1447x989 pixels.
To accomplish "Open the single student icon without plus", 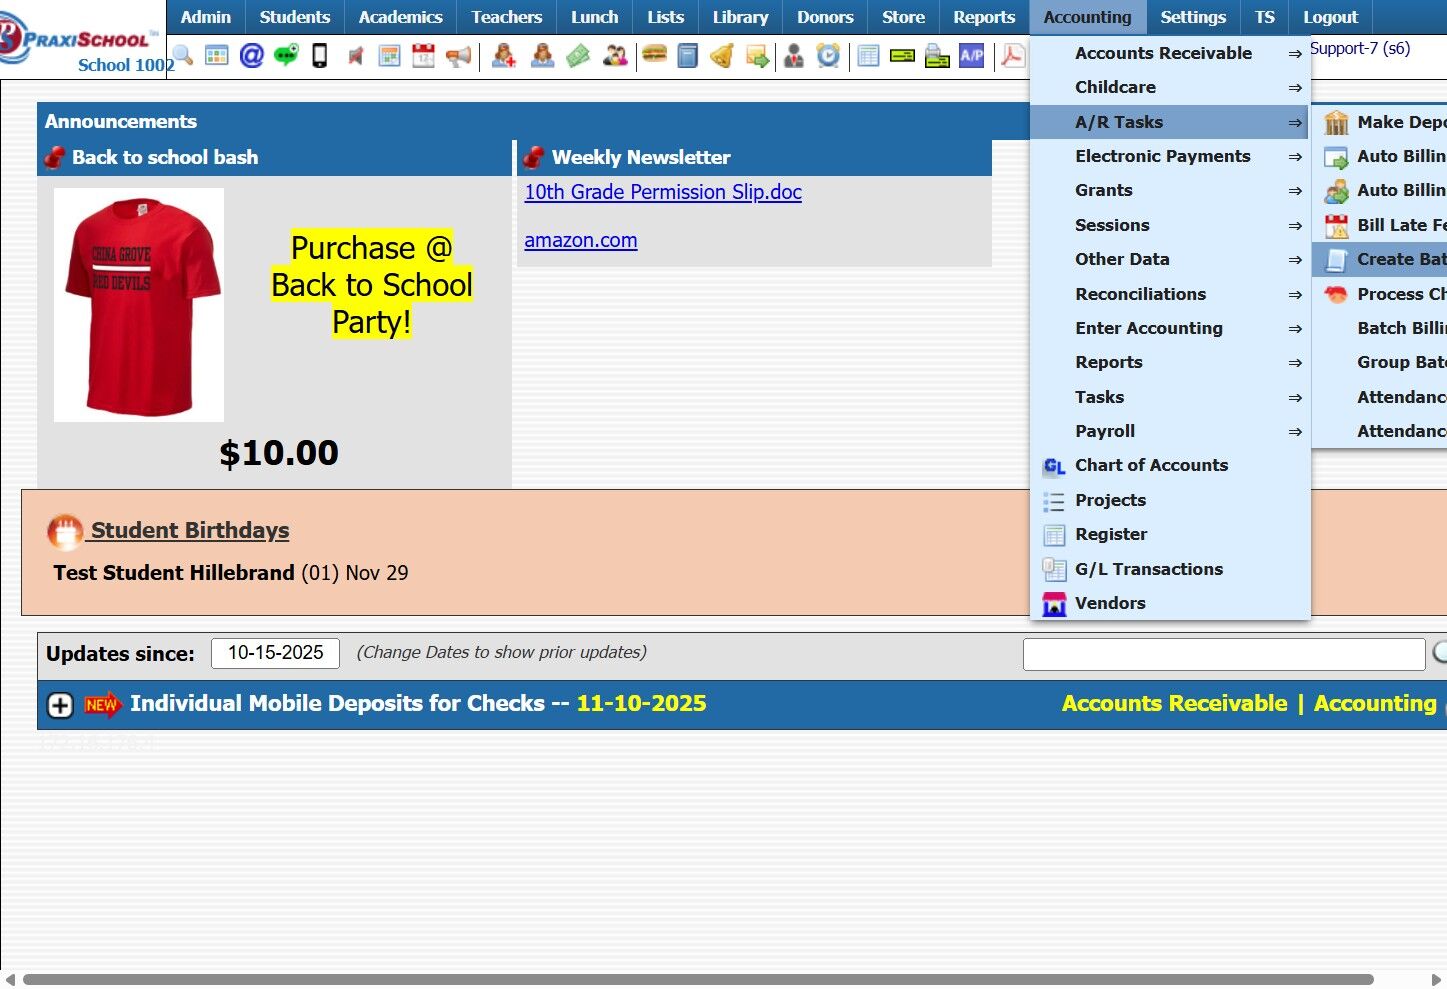I will point(542,55).
